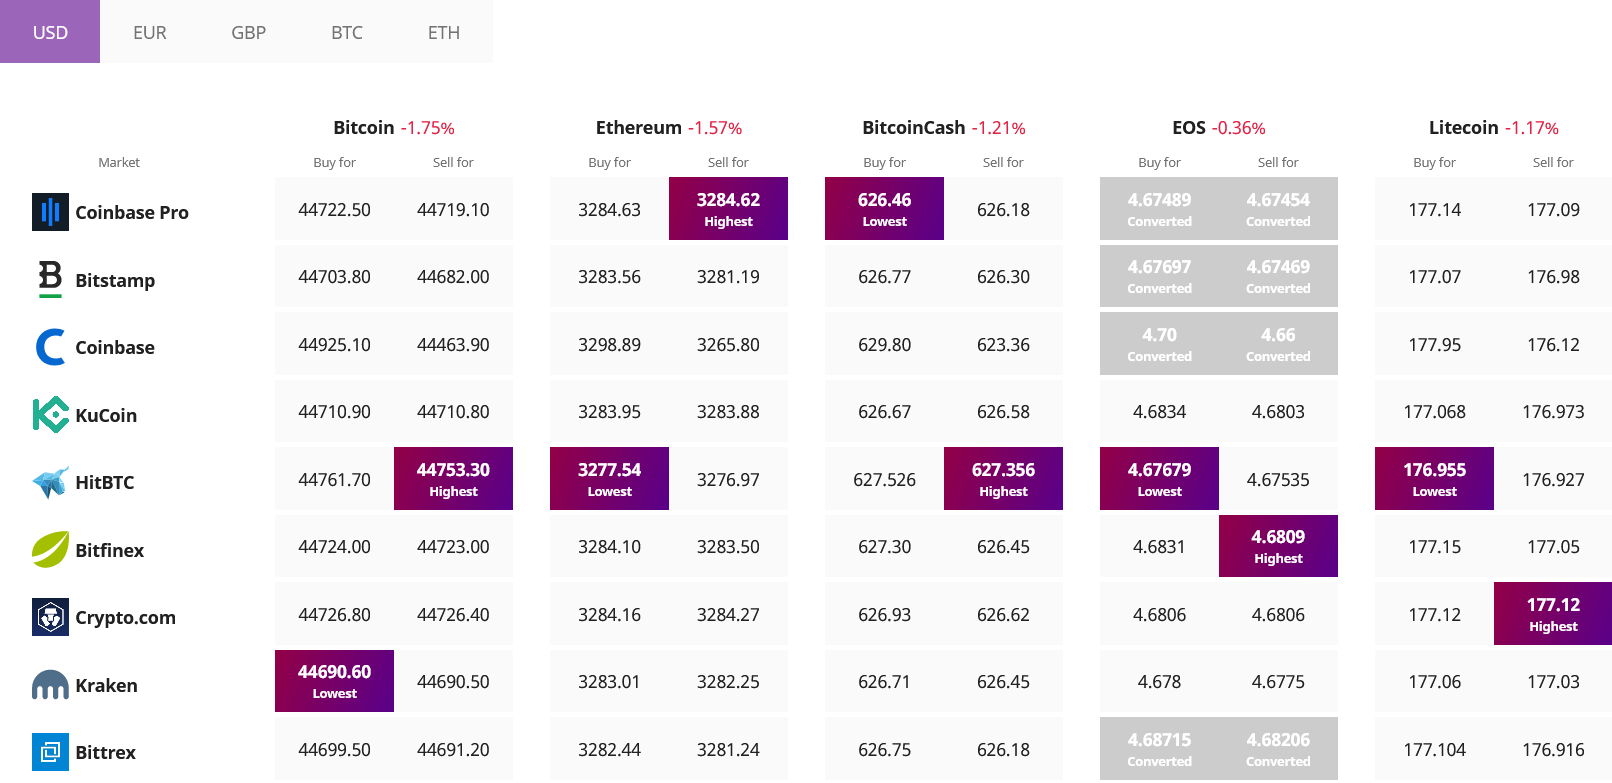Click the Bitcoin column heading
Screen dimensions: 1612x783
click(x=364, y=127)
